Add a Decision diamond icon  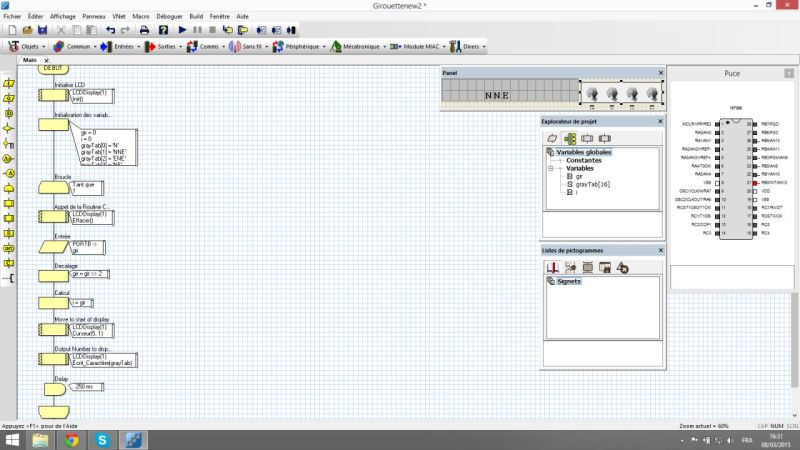[x=9, y=129]
